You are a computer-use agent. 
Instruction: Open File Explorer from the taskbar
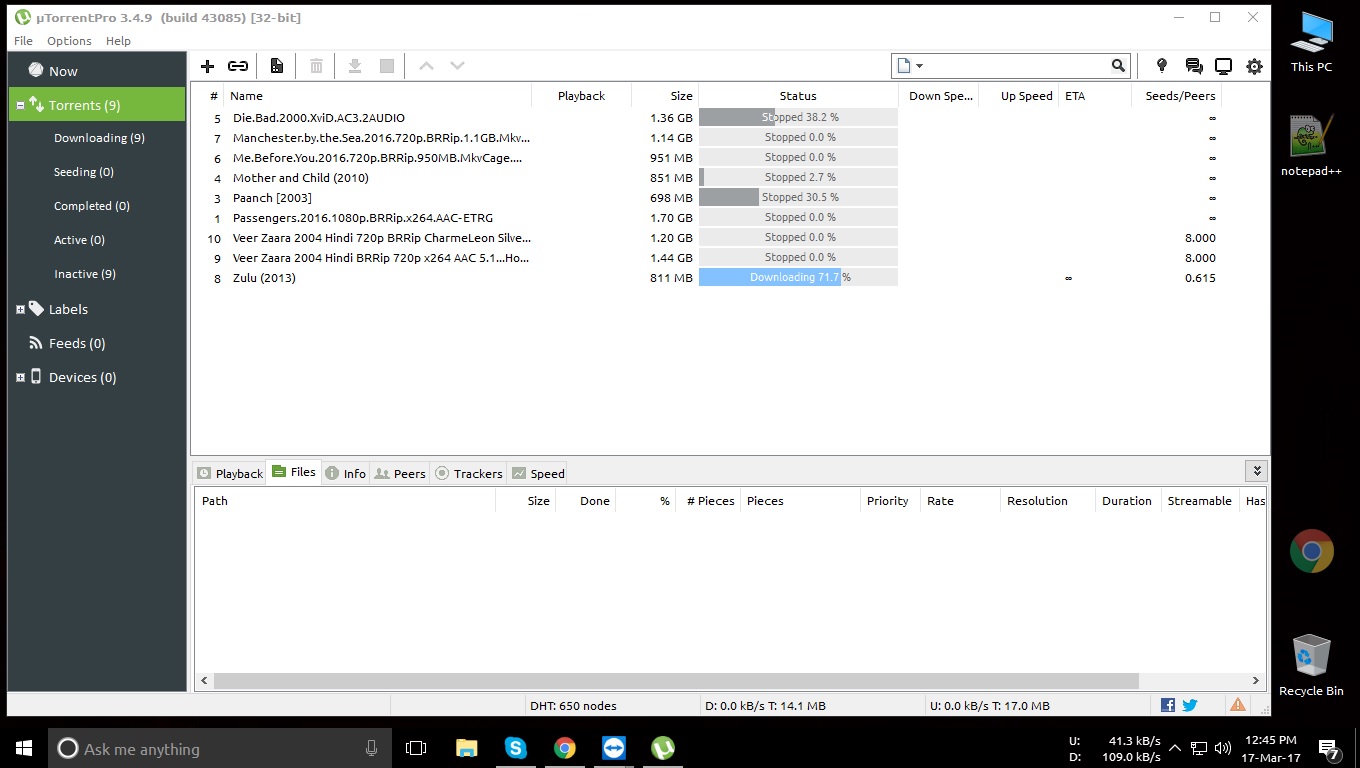(466, 748)
